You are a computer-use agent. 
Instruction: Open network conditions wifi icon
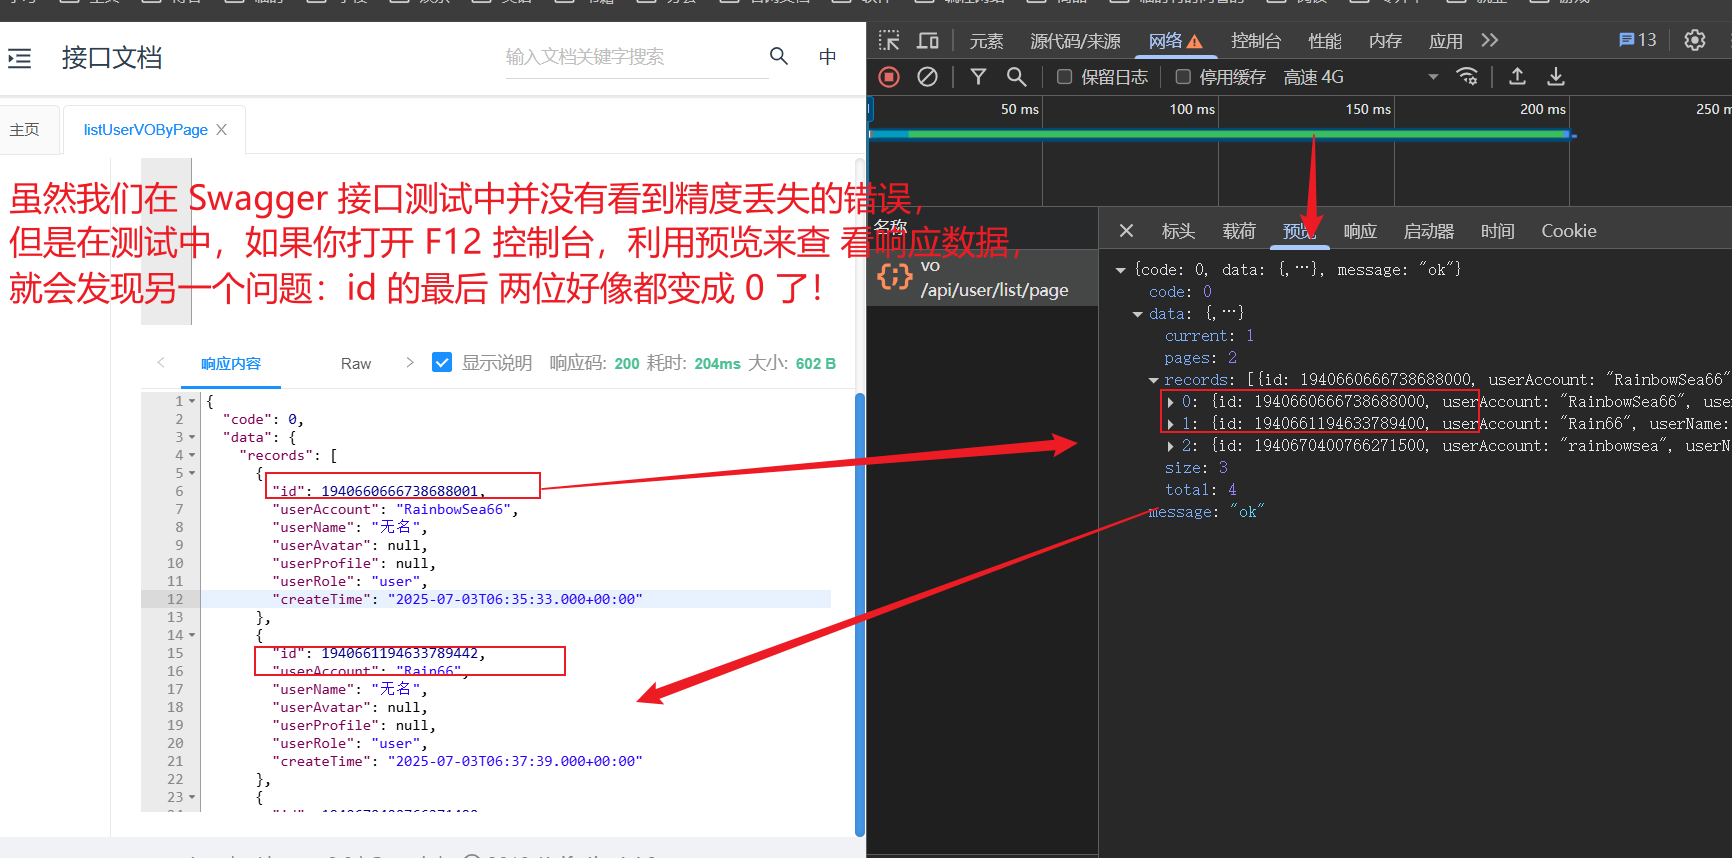[1467, 77]
